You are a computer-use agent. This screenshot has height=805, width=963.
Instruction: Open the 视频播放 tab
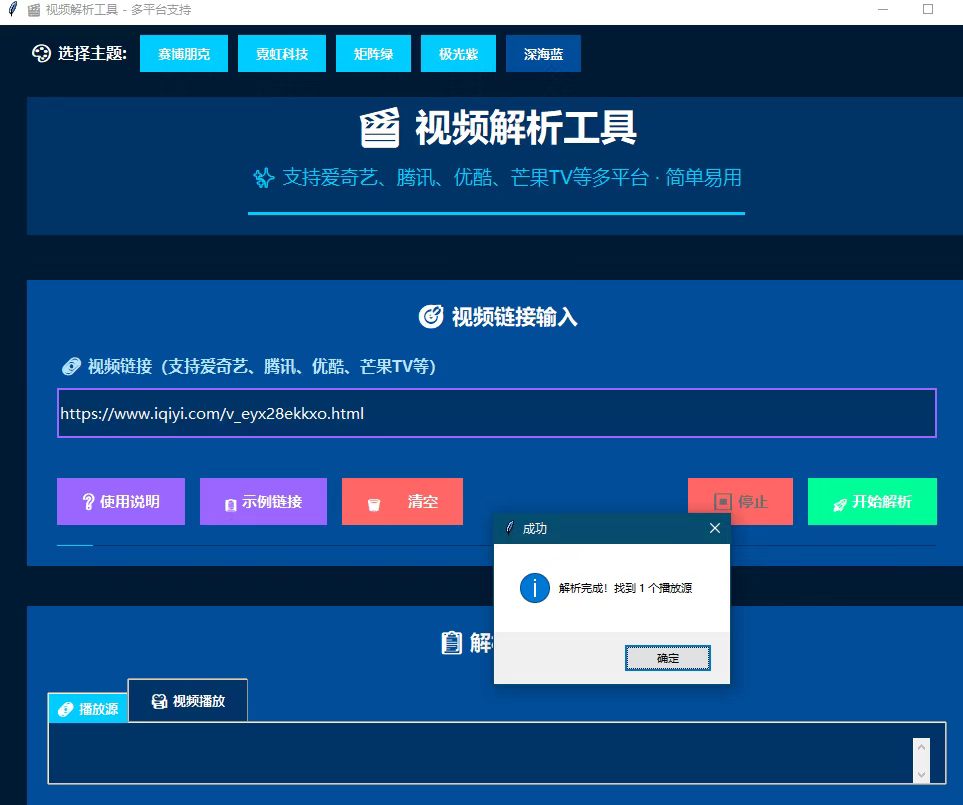(188, 701)
